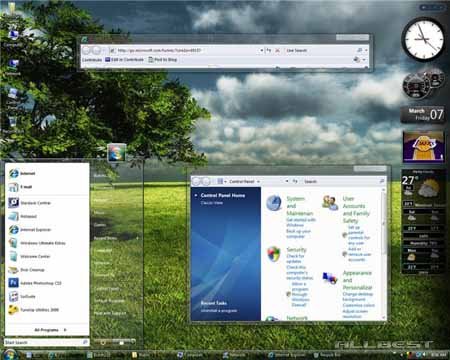Click the Control Panel vertical scrollbar
Viewport: 450px width, 360px height.
pos(383,253)
